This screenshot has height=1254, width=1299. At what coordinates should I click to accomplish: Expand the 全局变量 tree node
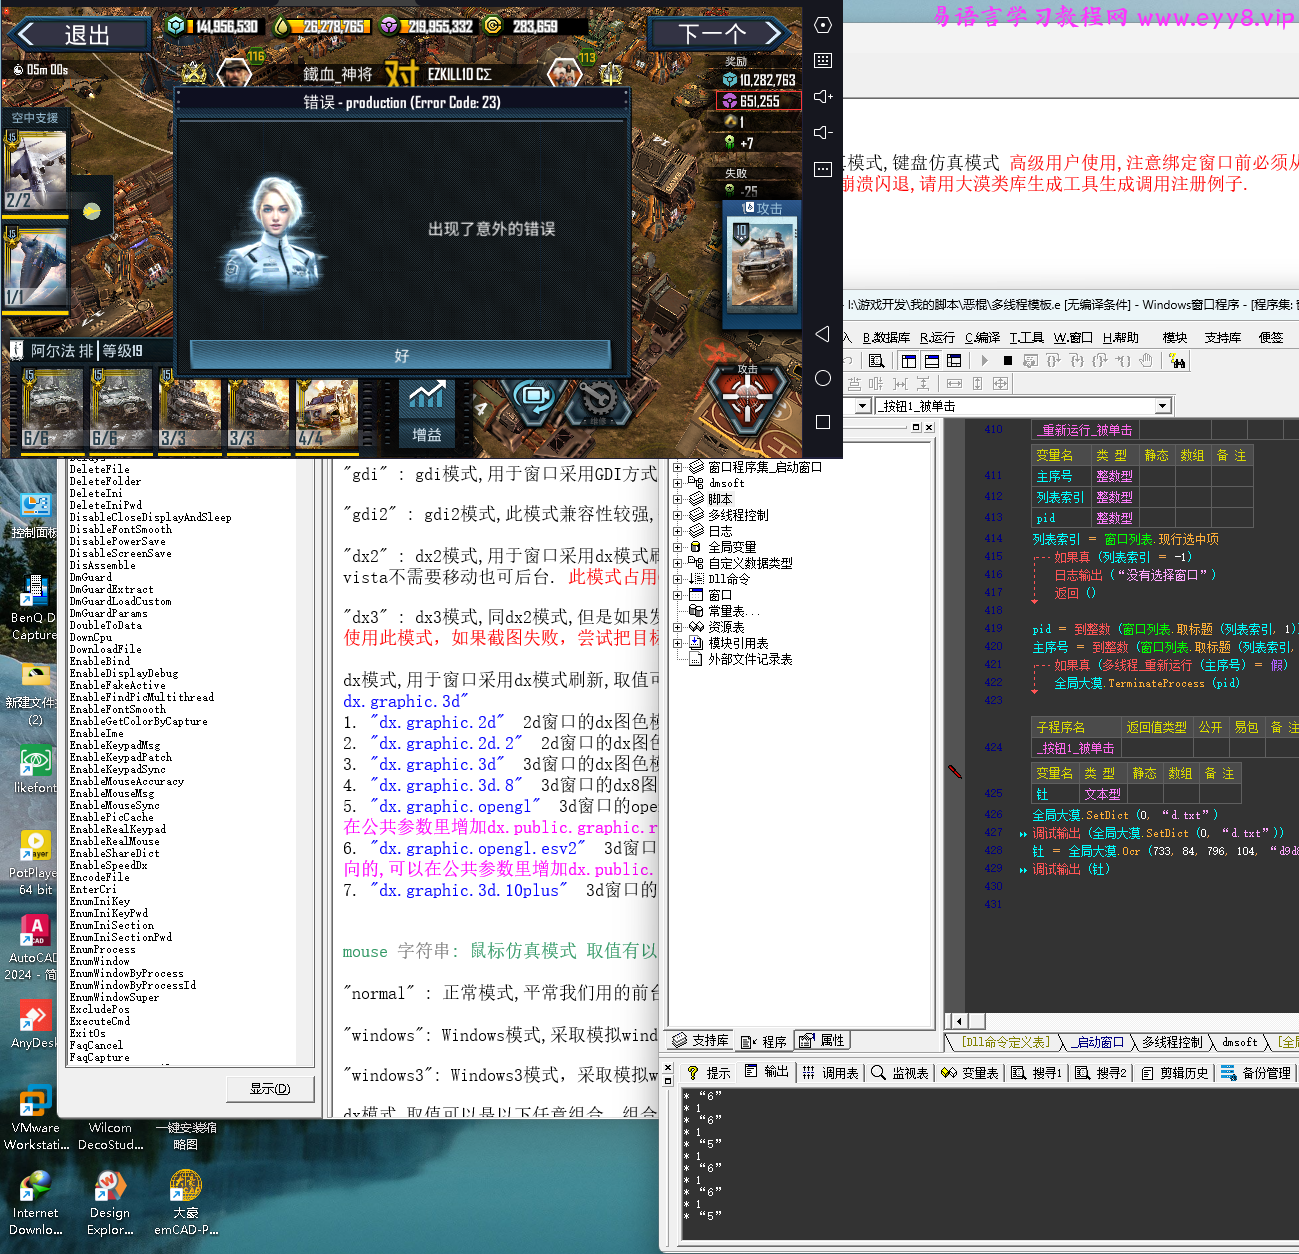click(x=677, y=547)
